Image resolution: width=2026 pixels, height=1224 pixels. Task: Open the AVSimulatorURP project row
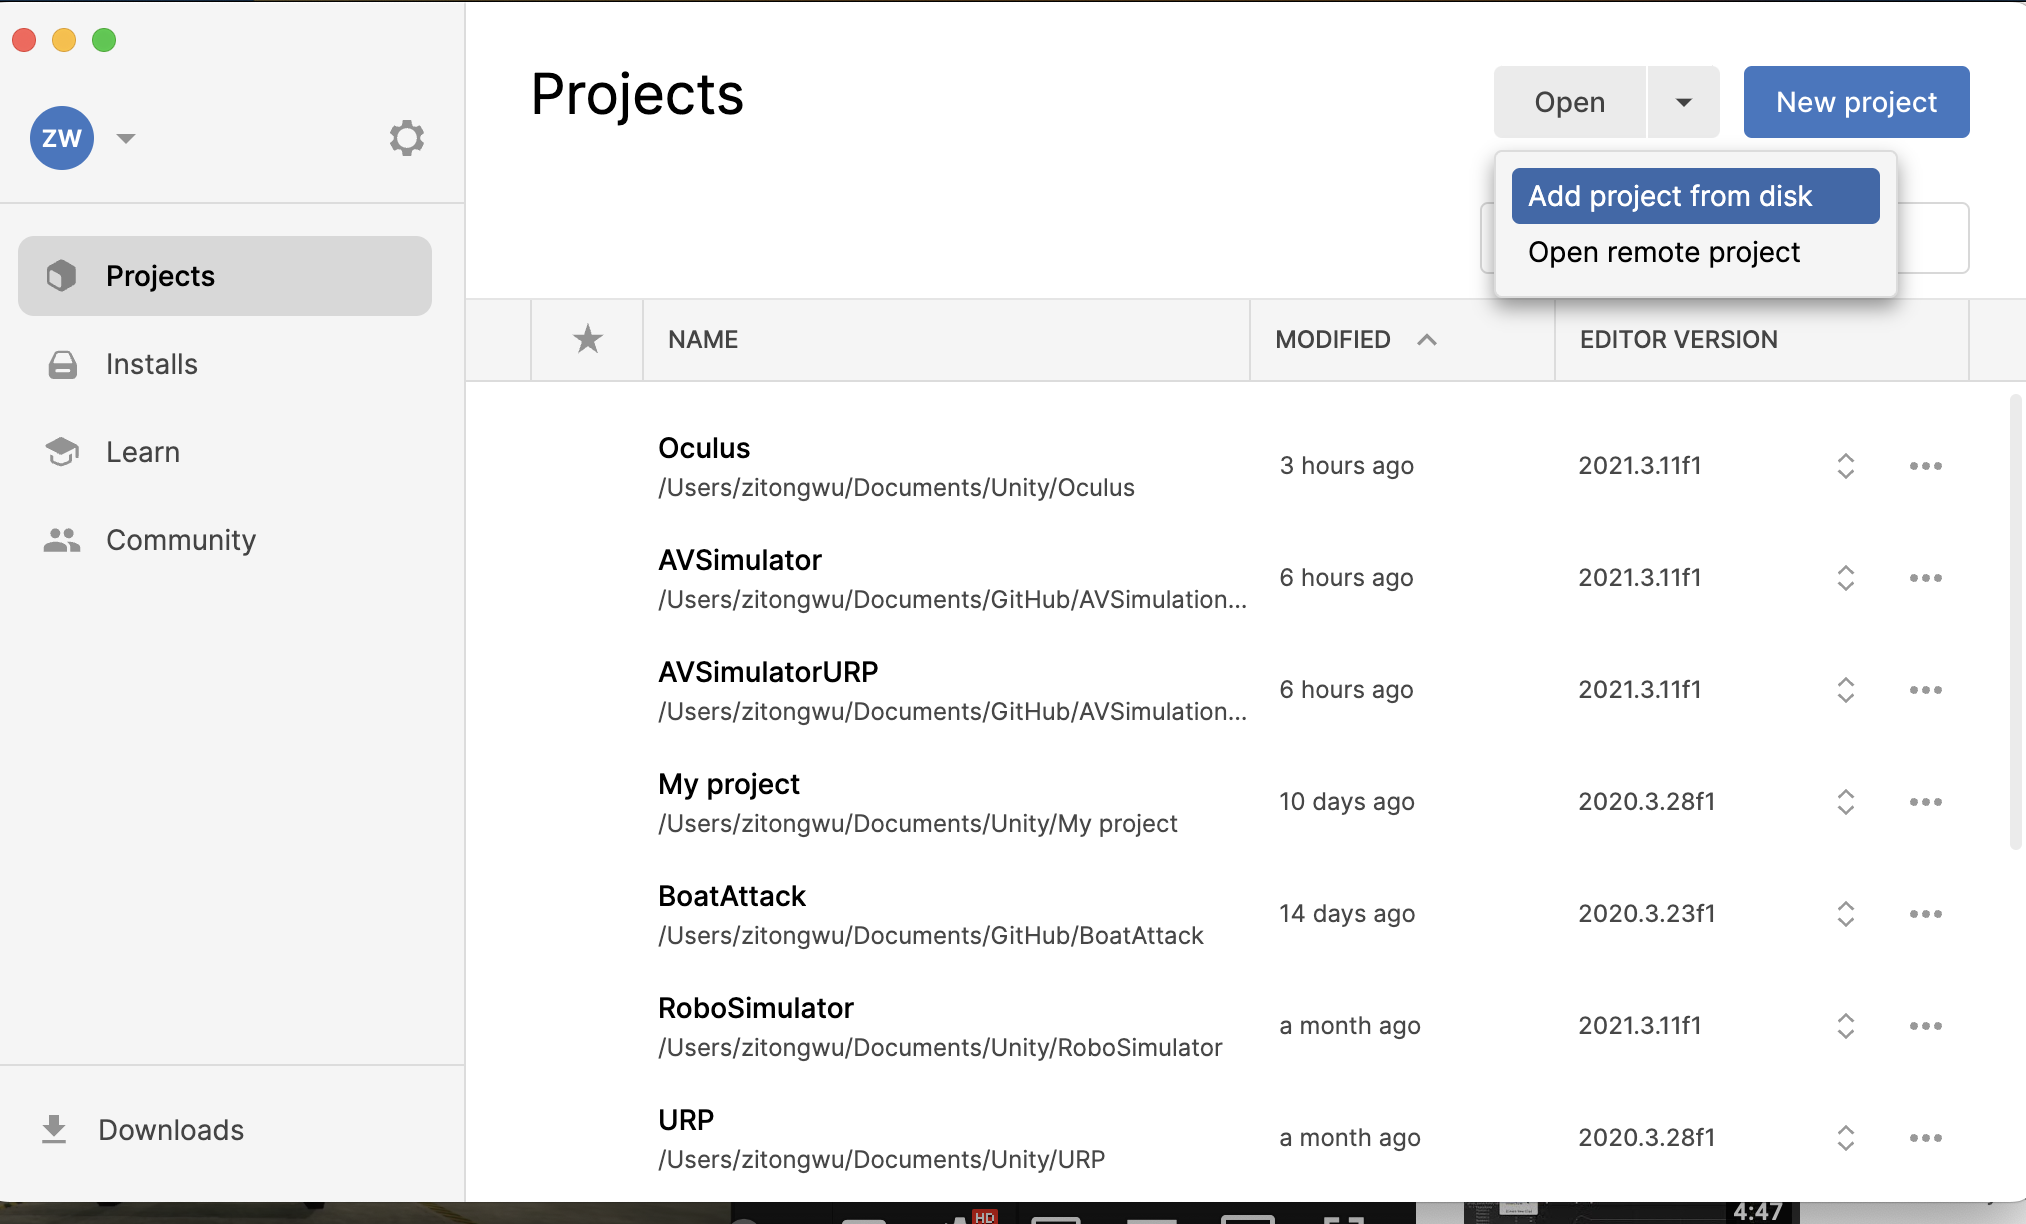(x=768, y=673)
